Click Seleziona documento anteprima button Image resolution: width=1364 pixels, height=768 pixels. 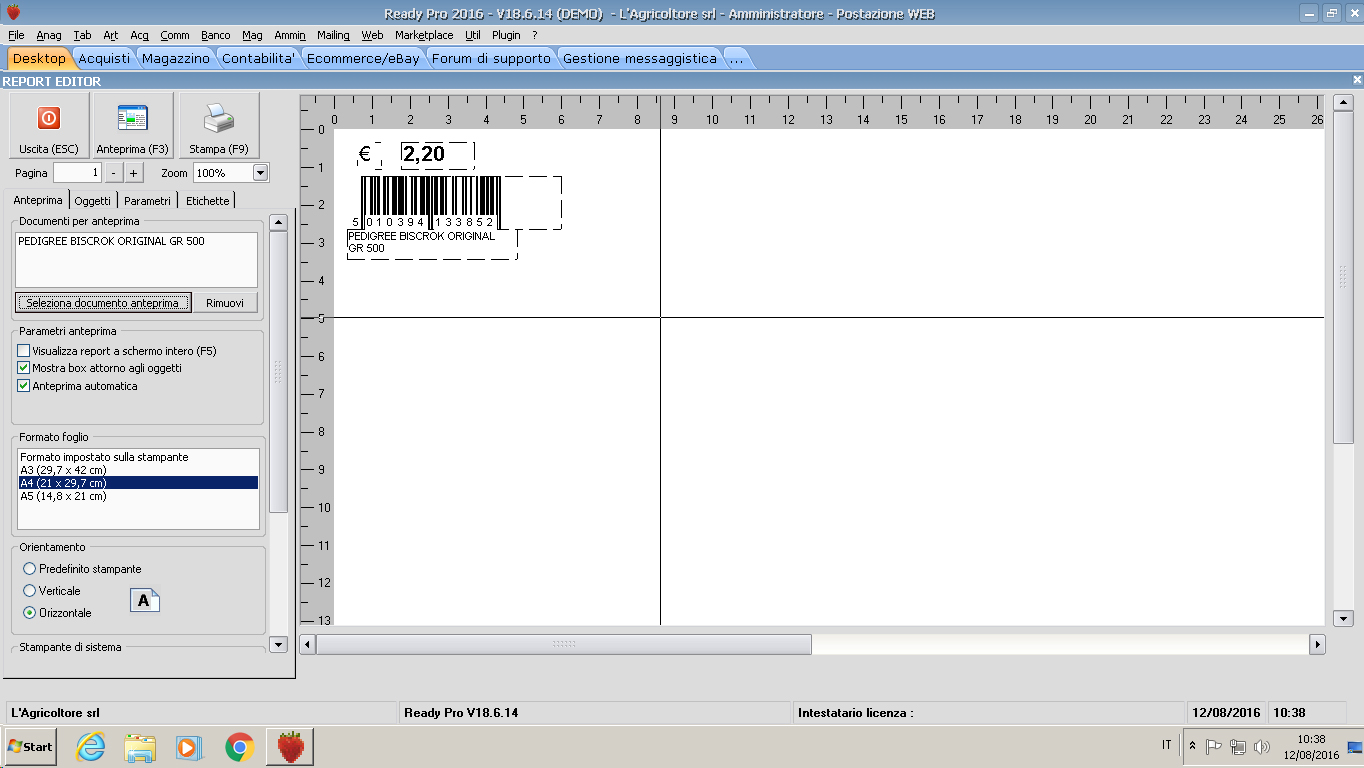[x=103, y=303]
